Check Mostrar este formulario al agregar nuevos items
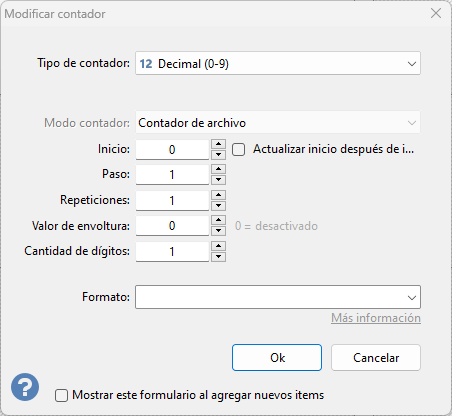452x416 pixels. [x=61, y=395]
